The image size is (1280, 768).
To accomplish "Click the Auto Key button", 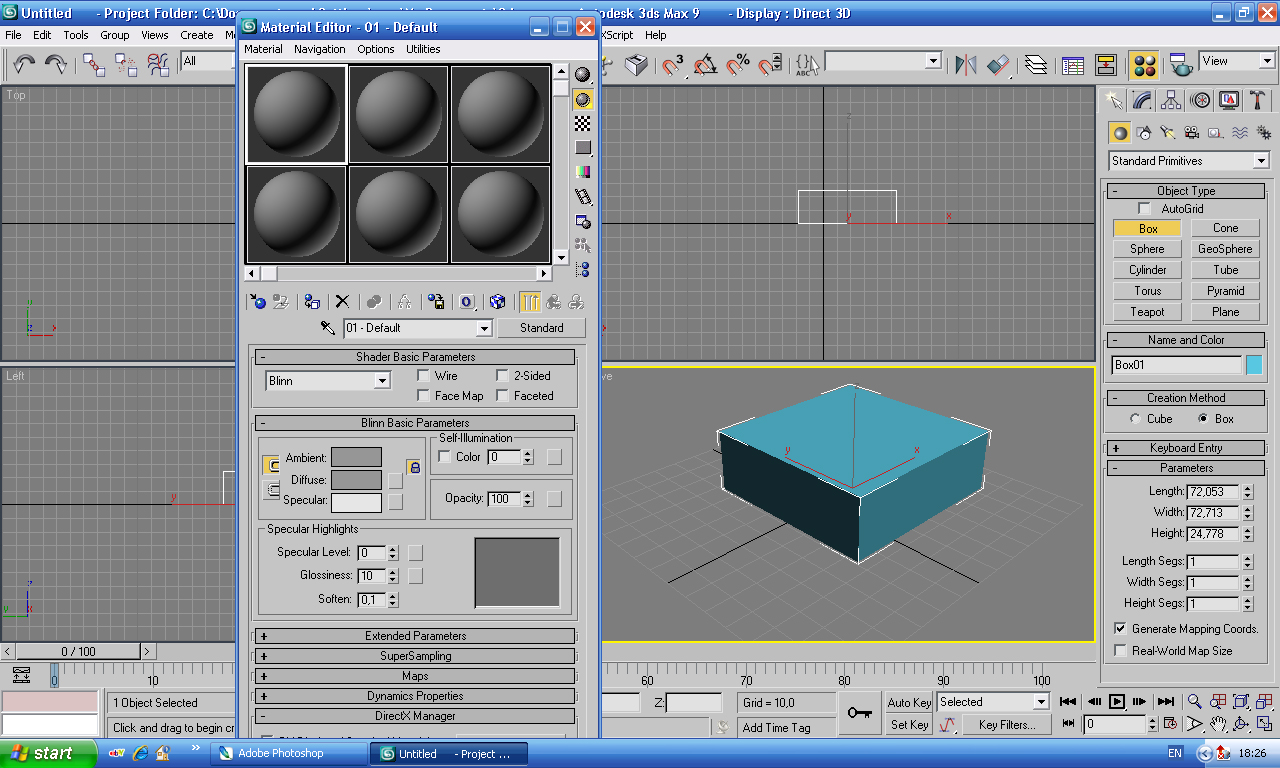I will pos(909,703).
